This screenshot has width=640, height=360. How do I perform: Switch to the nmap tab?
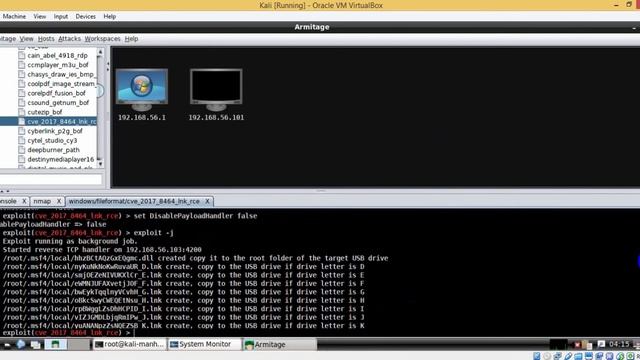[42, 201]
